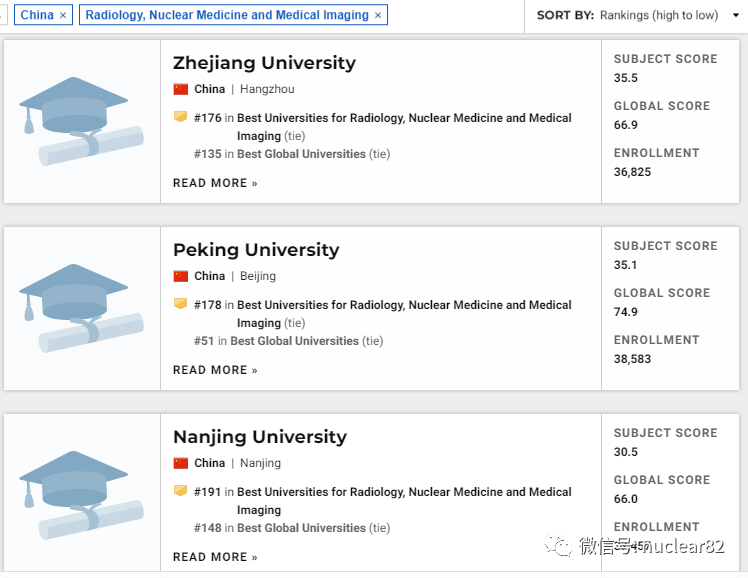The image size is (748, 578).
Task: Click the Hangzhou city label
Action: tap(267, 89)
